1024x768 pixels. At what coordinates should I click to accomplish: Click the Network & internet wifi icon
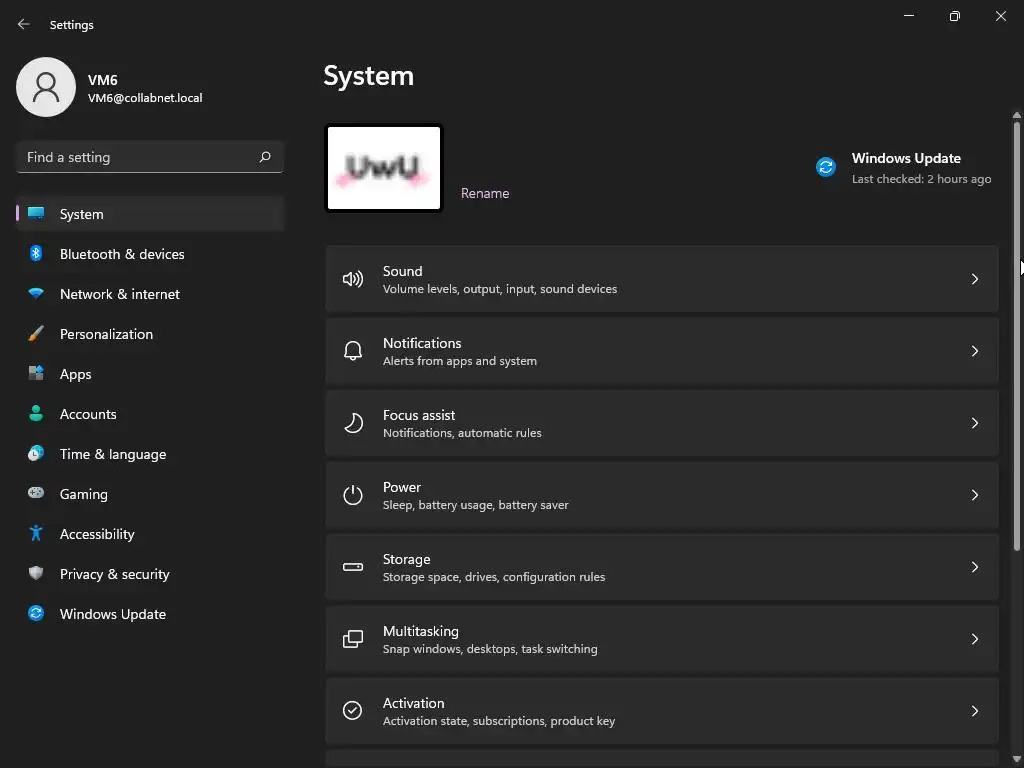(x=36, y=294)
